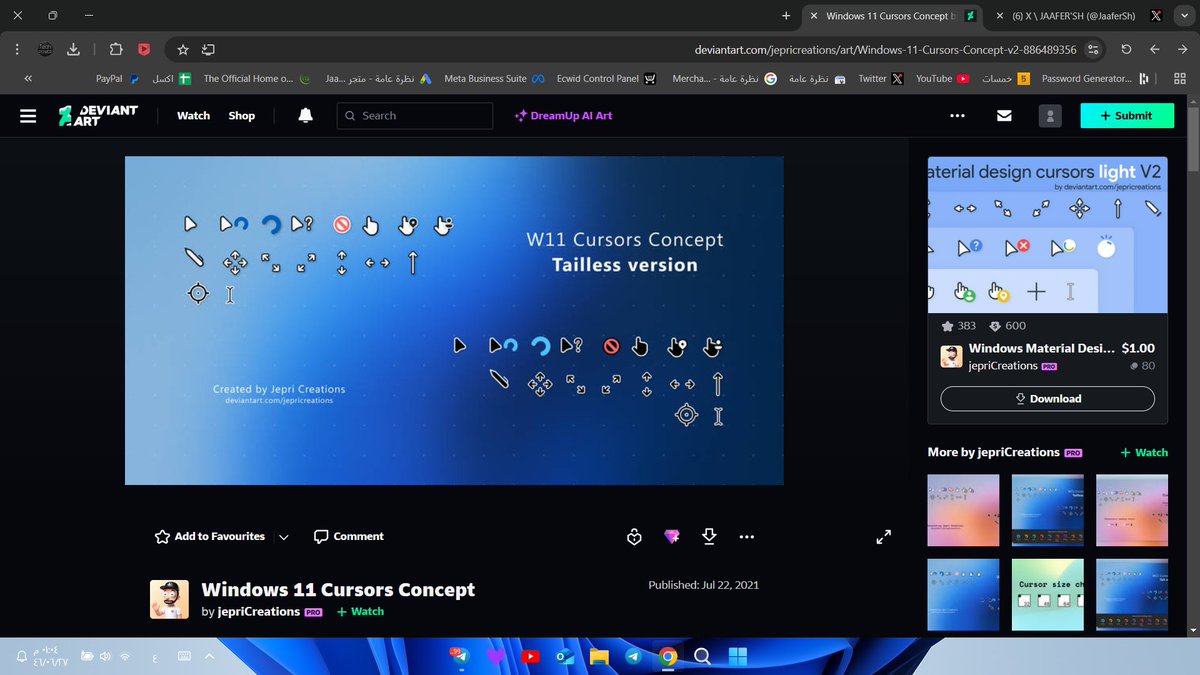Watch jepriCreations in More by section
Image resolution: width=1200 pixels, height=675 pixels.
pos(1144,452)
